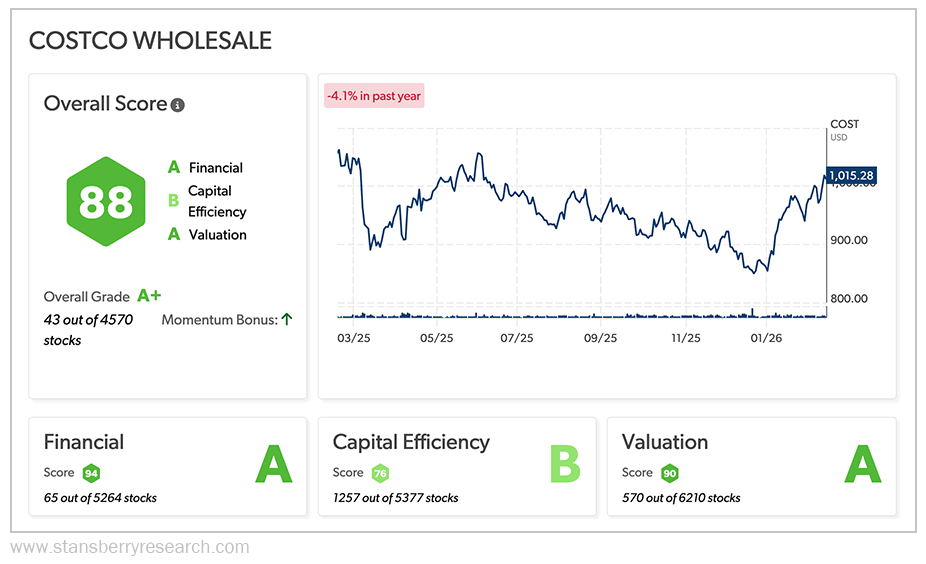Click the green 88 score hexagon

coord(105,201)
